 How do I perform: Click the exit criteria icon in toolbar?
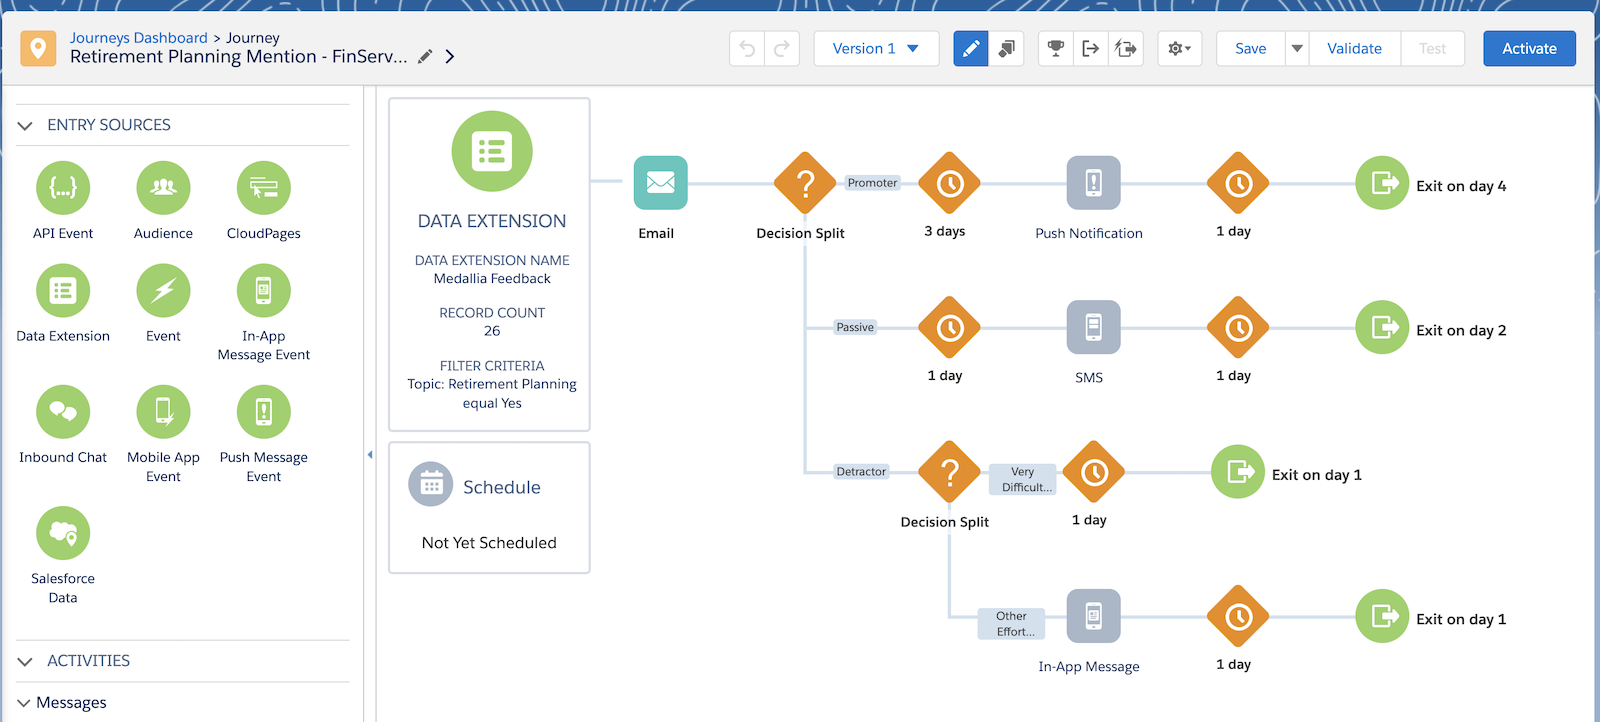[1090, 48]
